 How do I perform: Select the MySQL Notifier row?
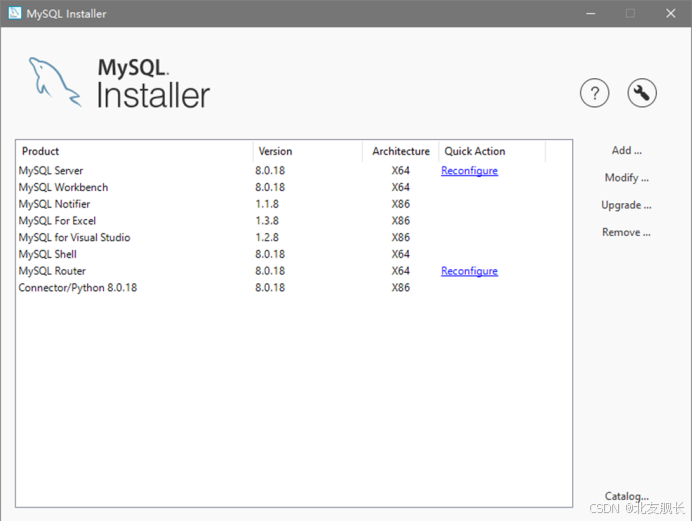pyautogui.click(x=294, y=204)
